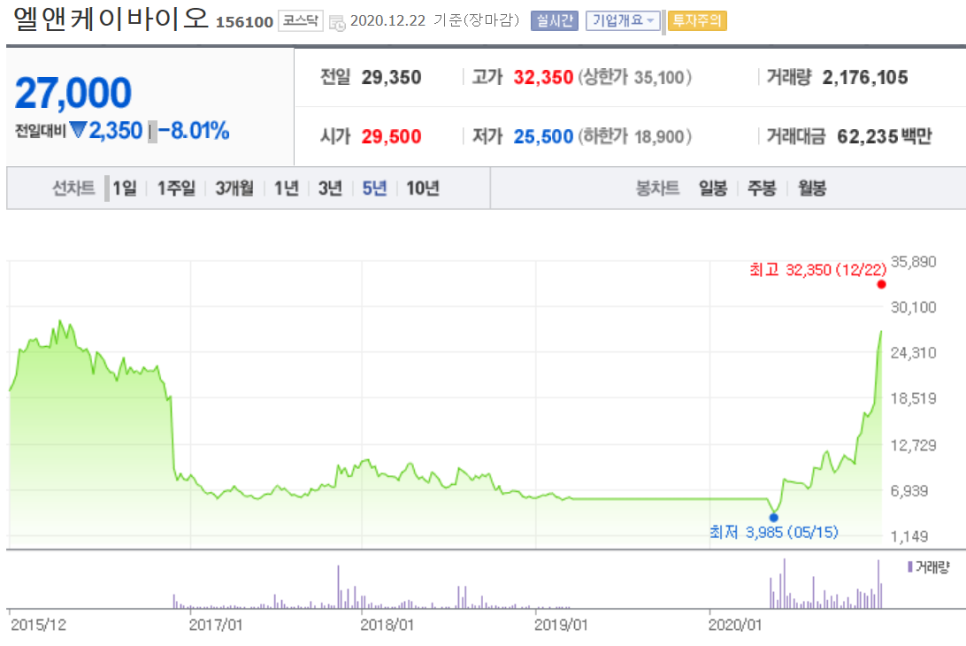Screen dimensions: 966x646
Task: Click the 하한가 18,900 text
Action: click(x=635, y=136)
